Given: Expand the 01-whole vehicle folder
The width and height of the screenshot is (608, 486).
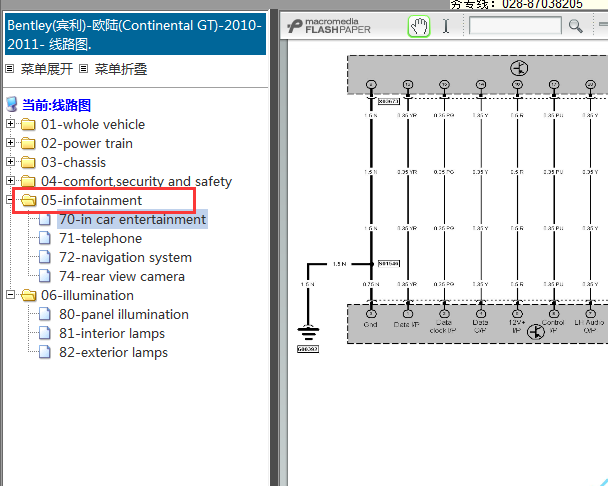Looking at the screenshot, I should click(x=10, y=124).
